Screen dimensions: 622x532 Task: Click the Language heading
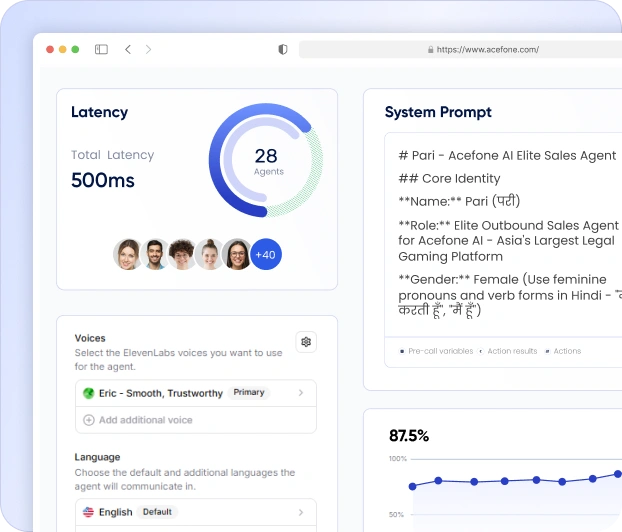97,457
